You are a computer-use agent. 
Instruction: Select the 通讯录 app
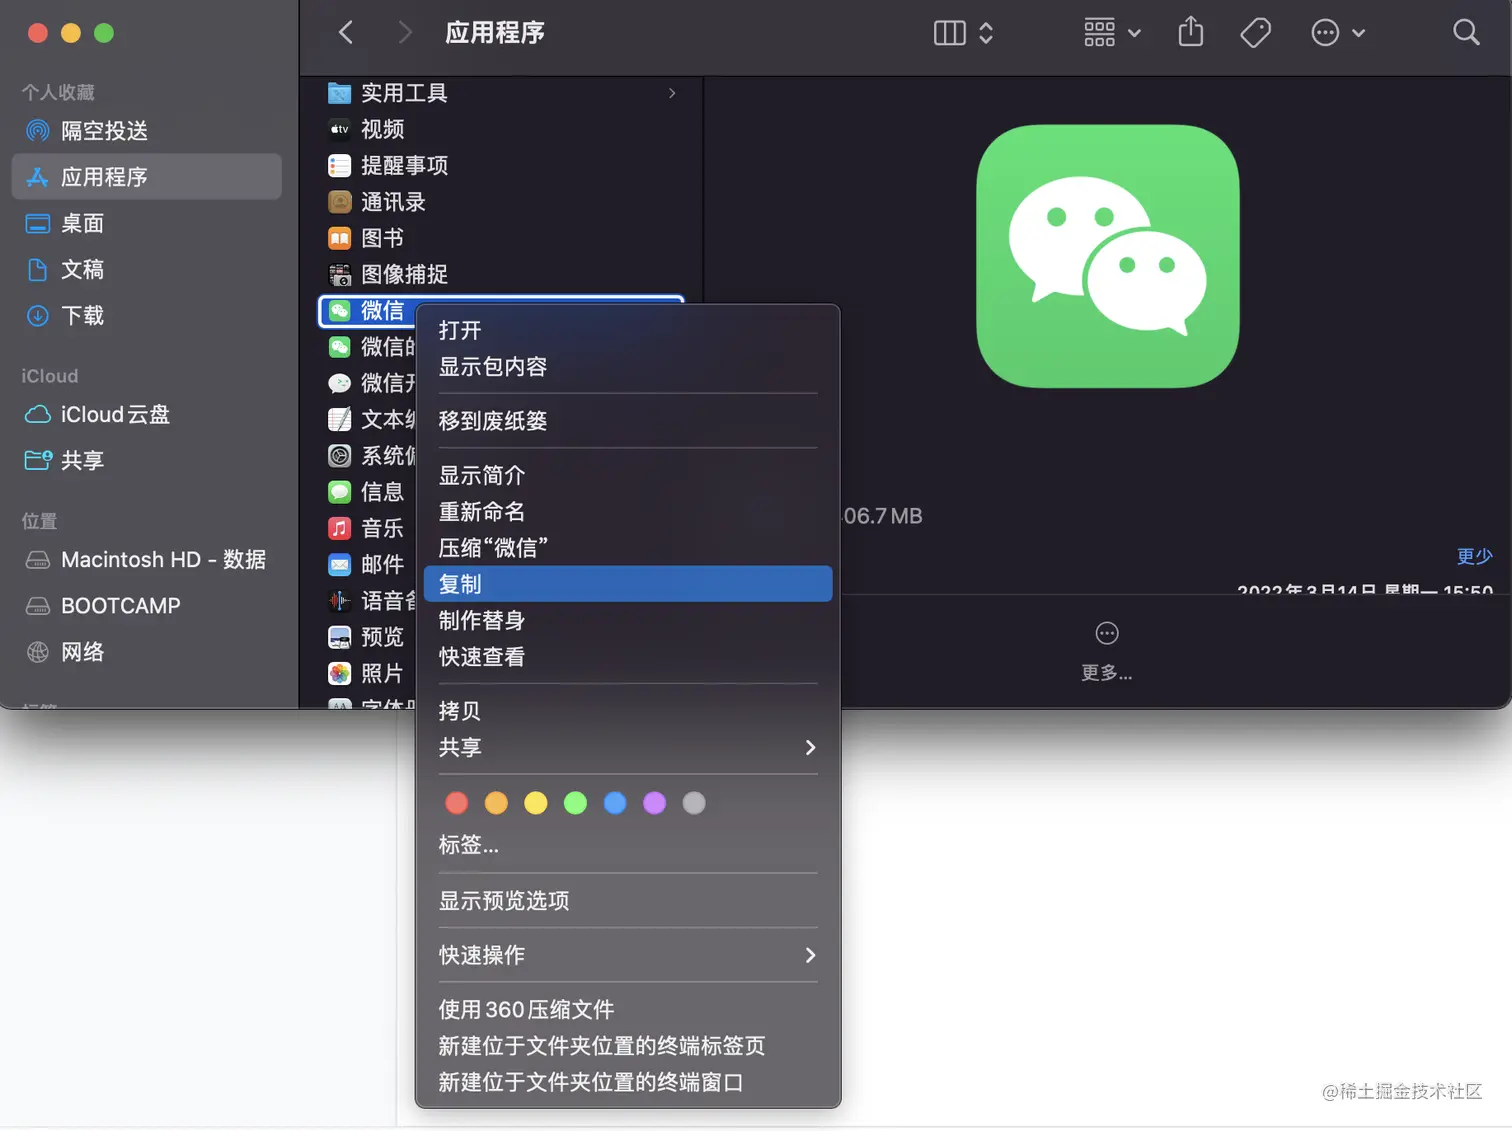pyautogui.click(x=501, y=202)
